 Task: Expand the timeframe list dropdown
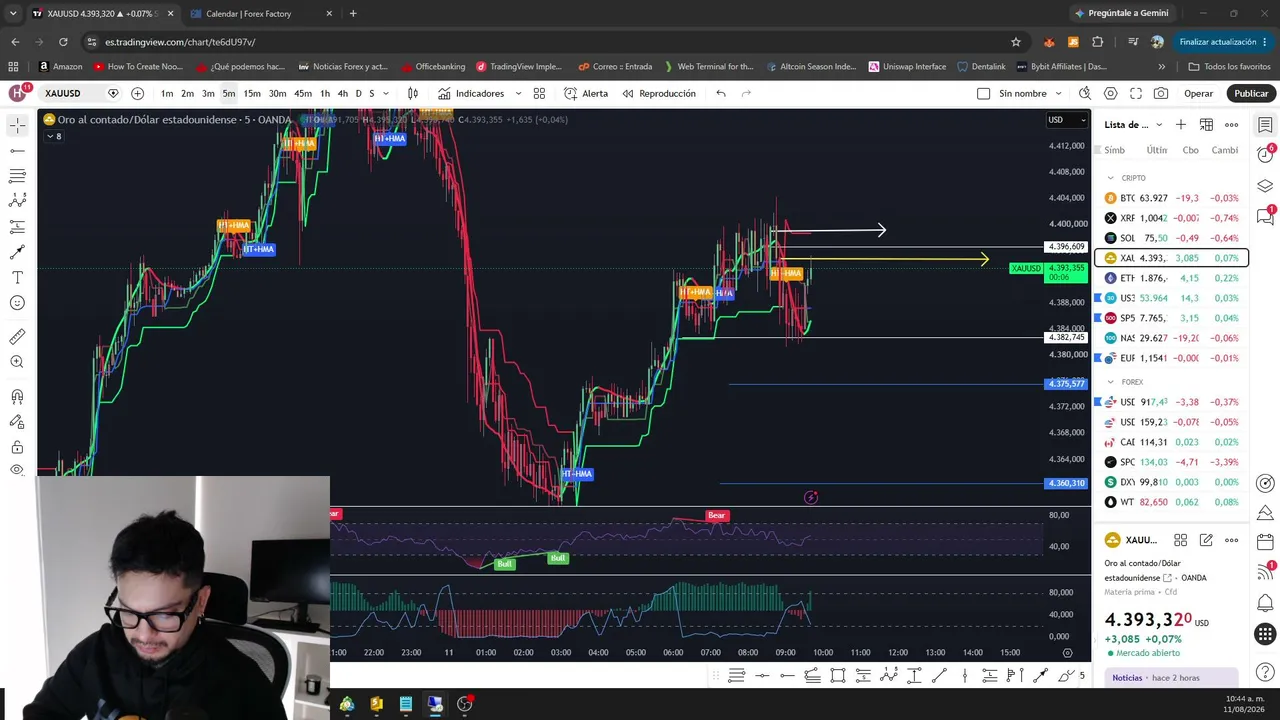pyautogui.click(x=386, y=93)
